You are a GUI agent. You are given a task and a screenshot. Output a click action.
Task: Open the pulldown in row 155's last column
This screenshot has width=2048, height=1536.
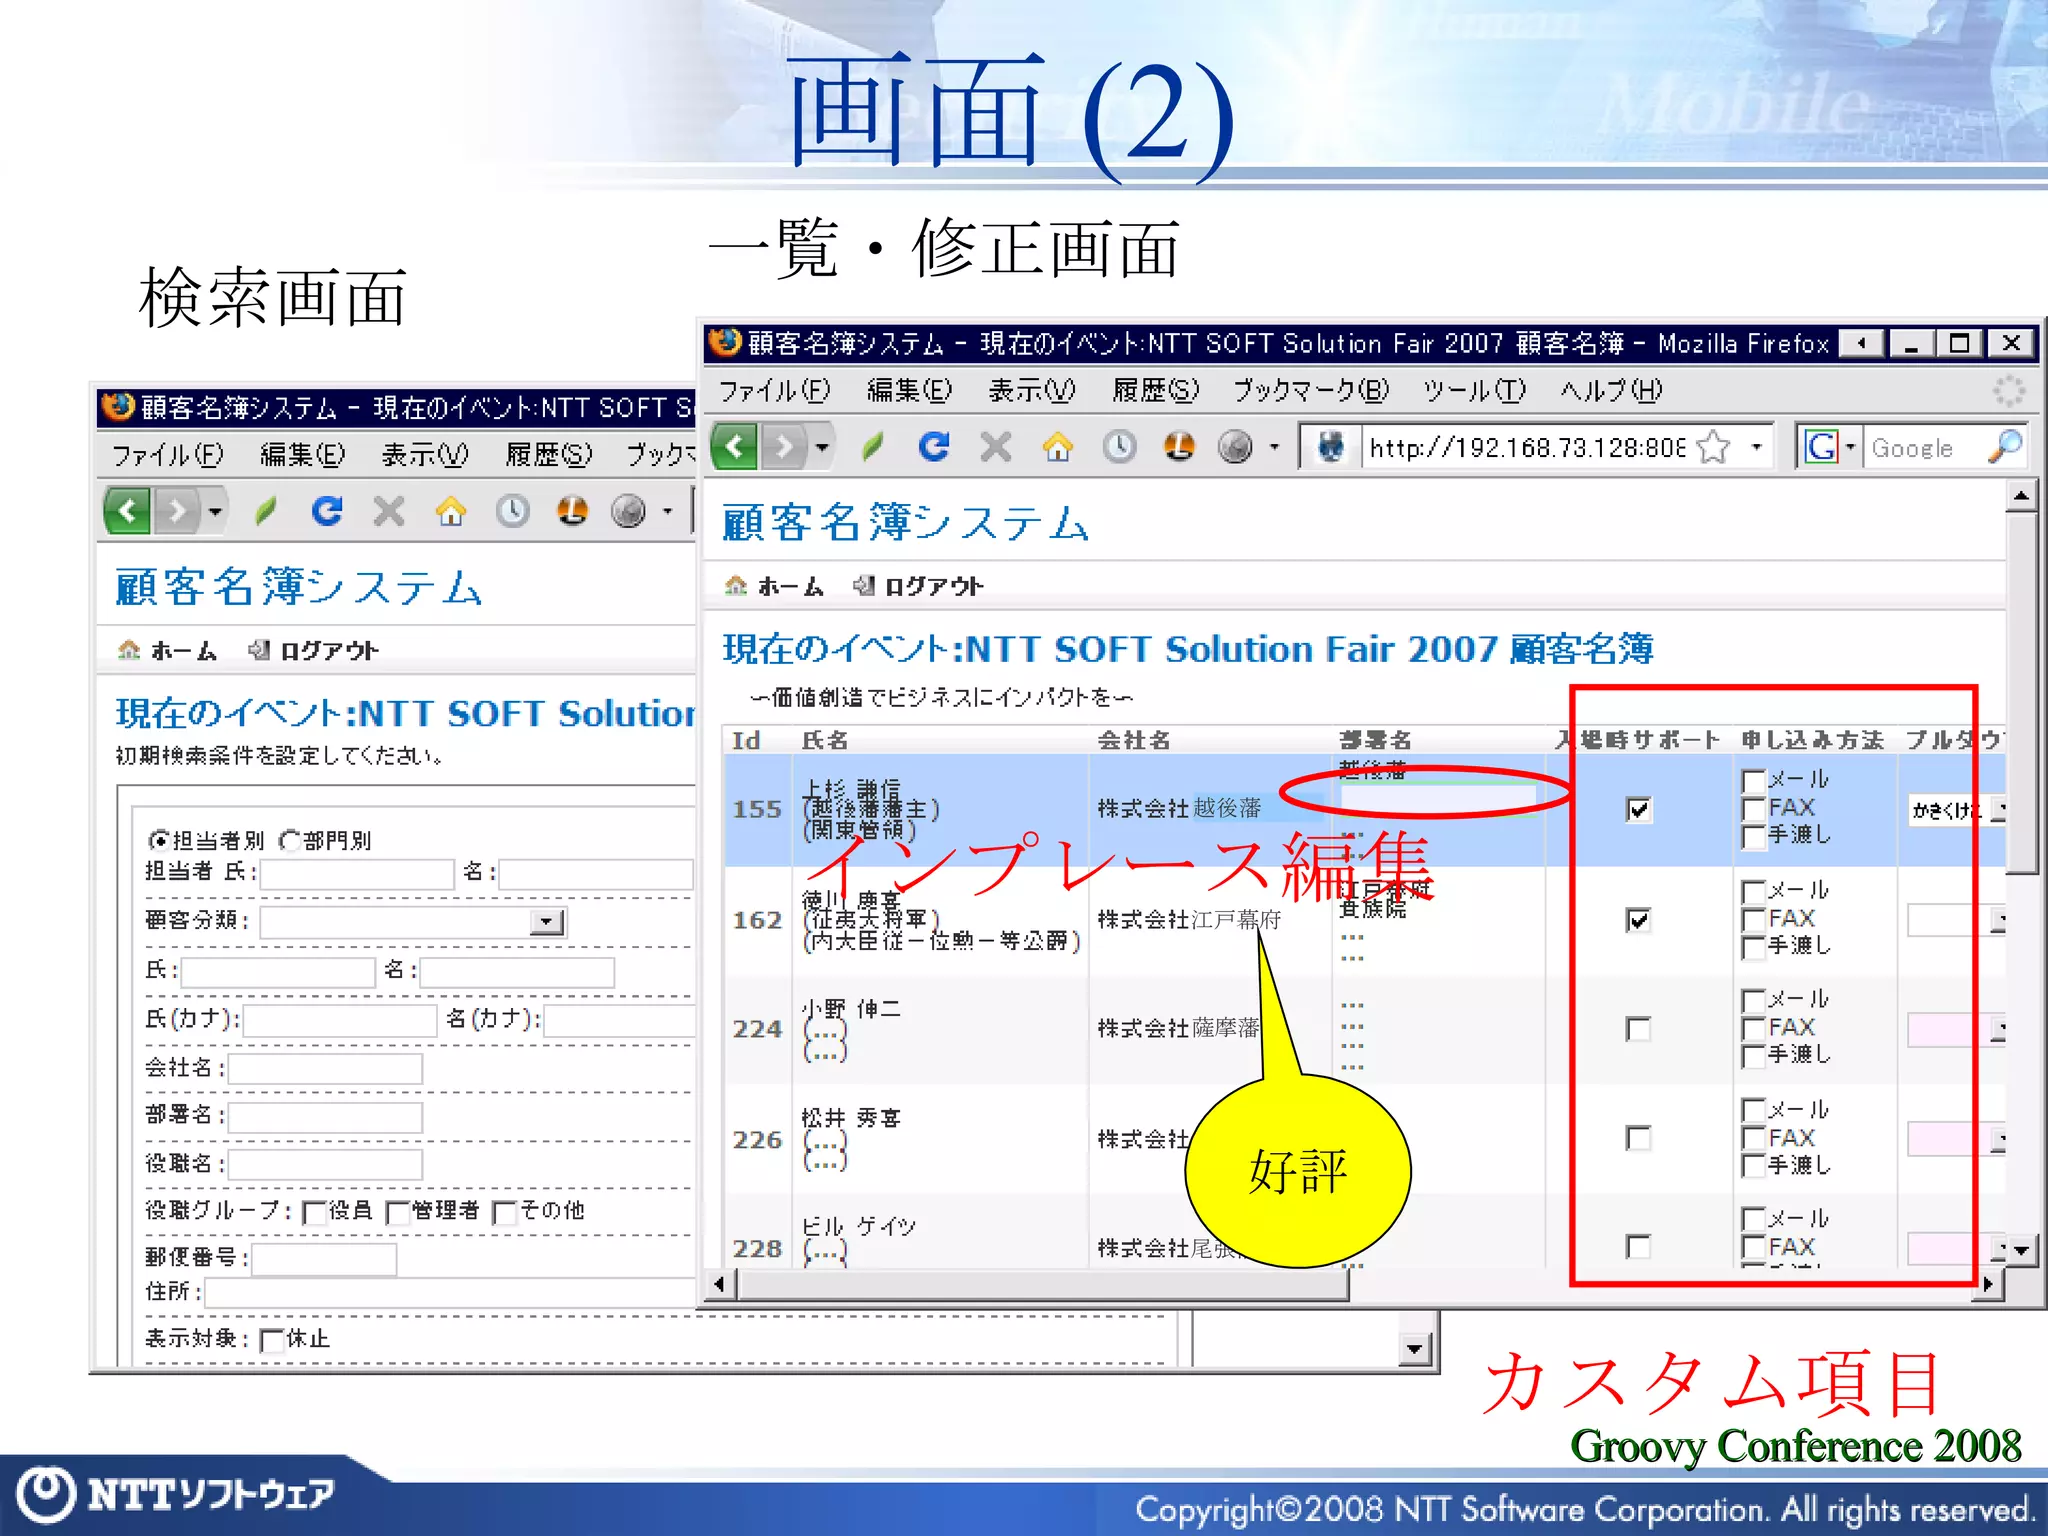[x=1997, y=809]
